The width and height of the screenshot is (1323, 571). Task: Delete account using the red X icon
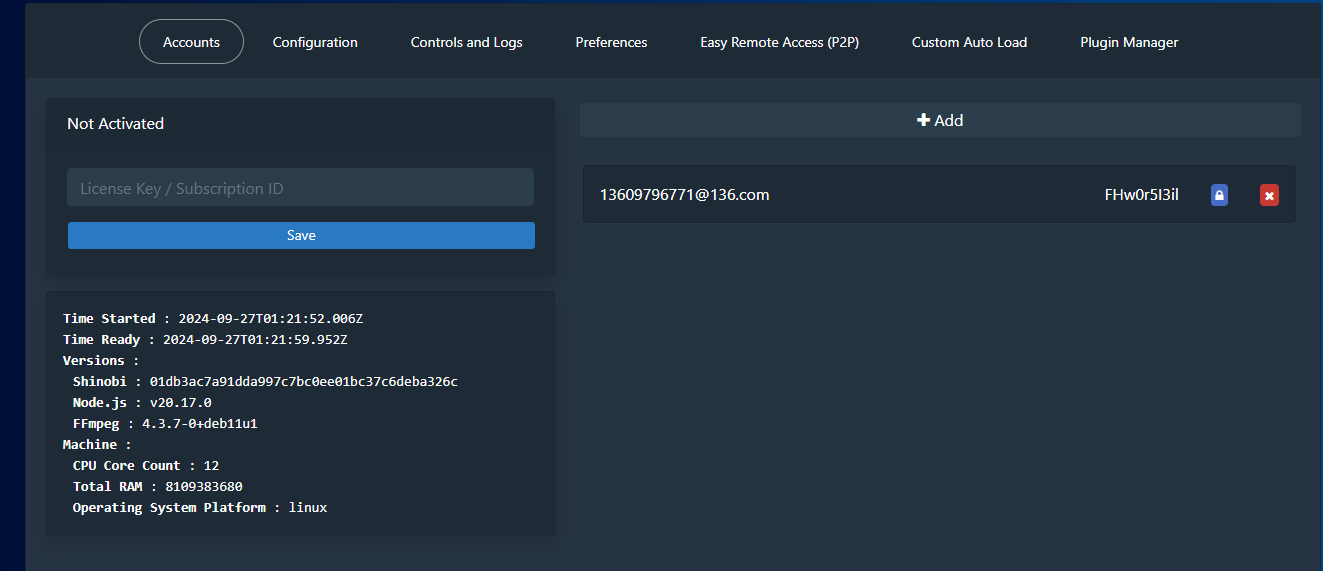point(1269,195)
